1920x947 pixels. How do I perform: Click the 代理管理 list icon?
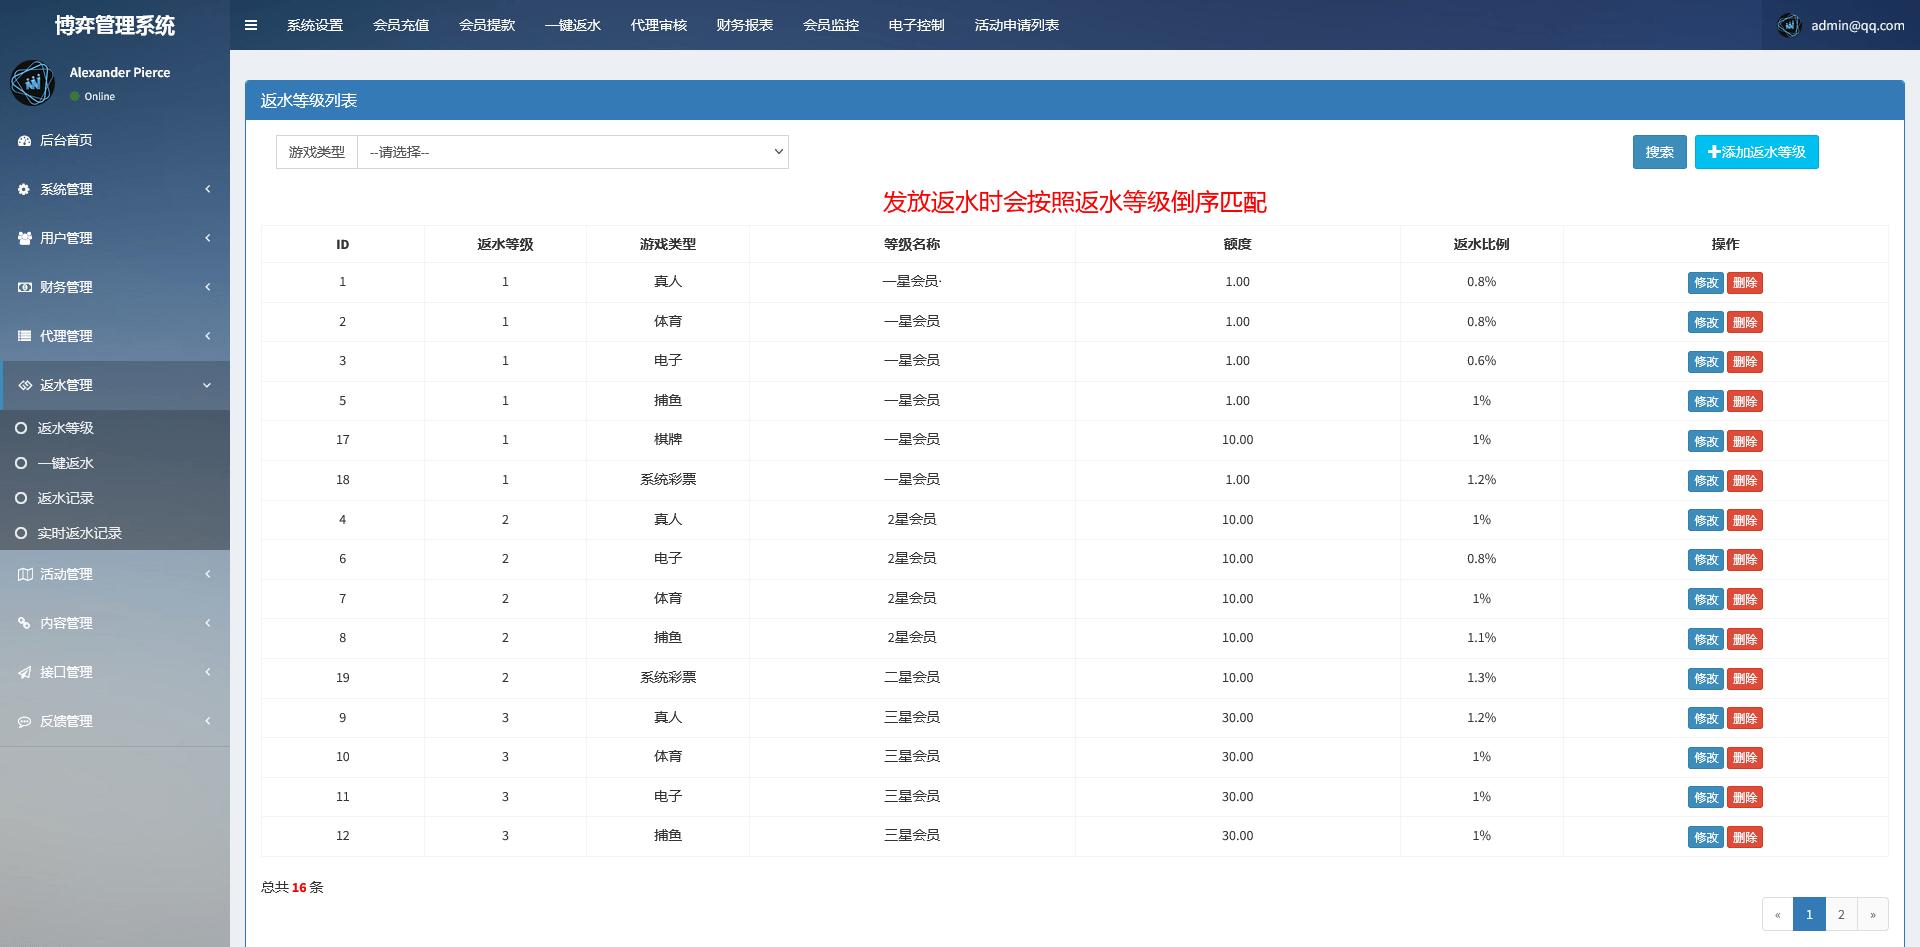[x=25, y=336]
